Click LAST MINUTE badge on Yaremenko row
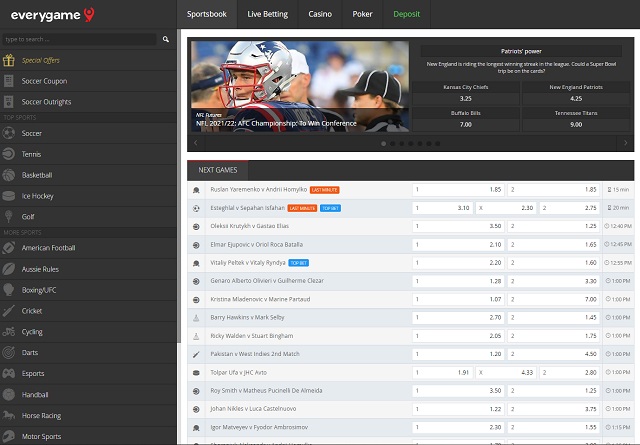Viewport: 640px width, 445px height. click(x=324, y=190)
